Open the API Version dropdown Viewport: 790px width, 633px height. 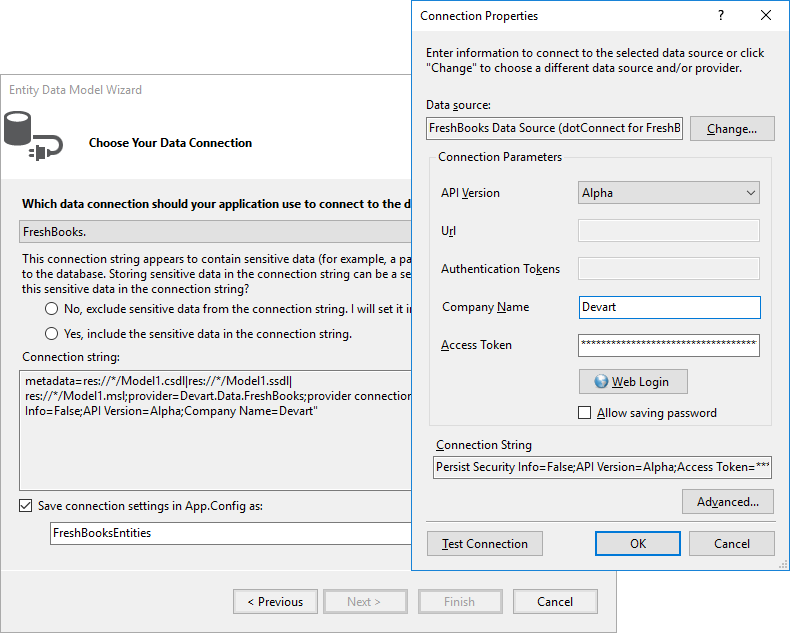point(669,193)
